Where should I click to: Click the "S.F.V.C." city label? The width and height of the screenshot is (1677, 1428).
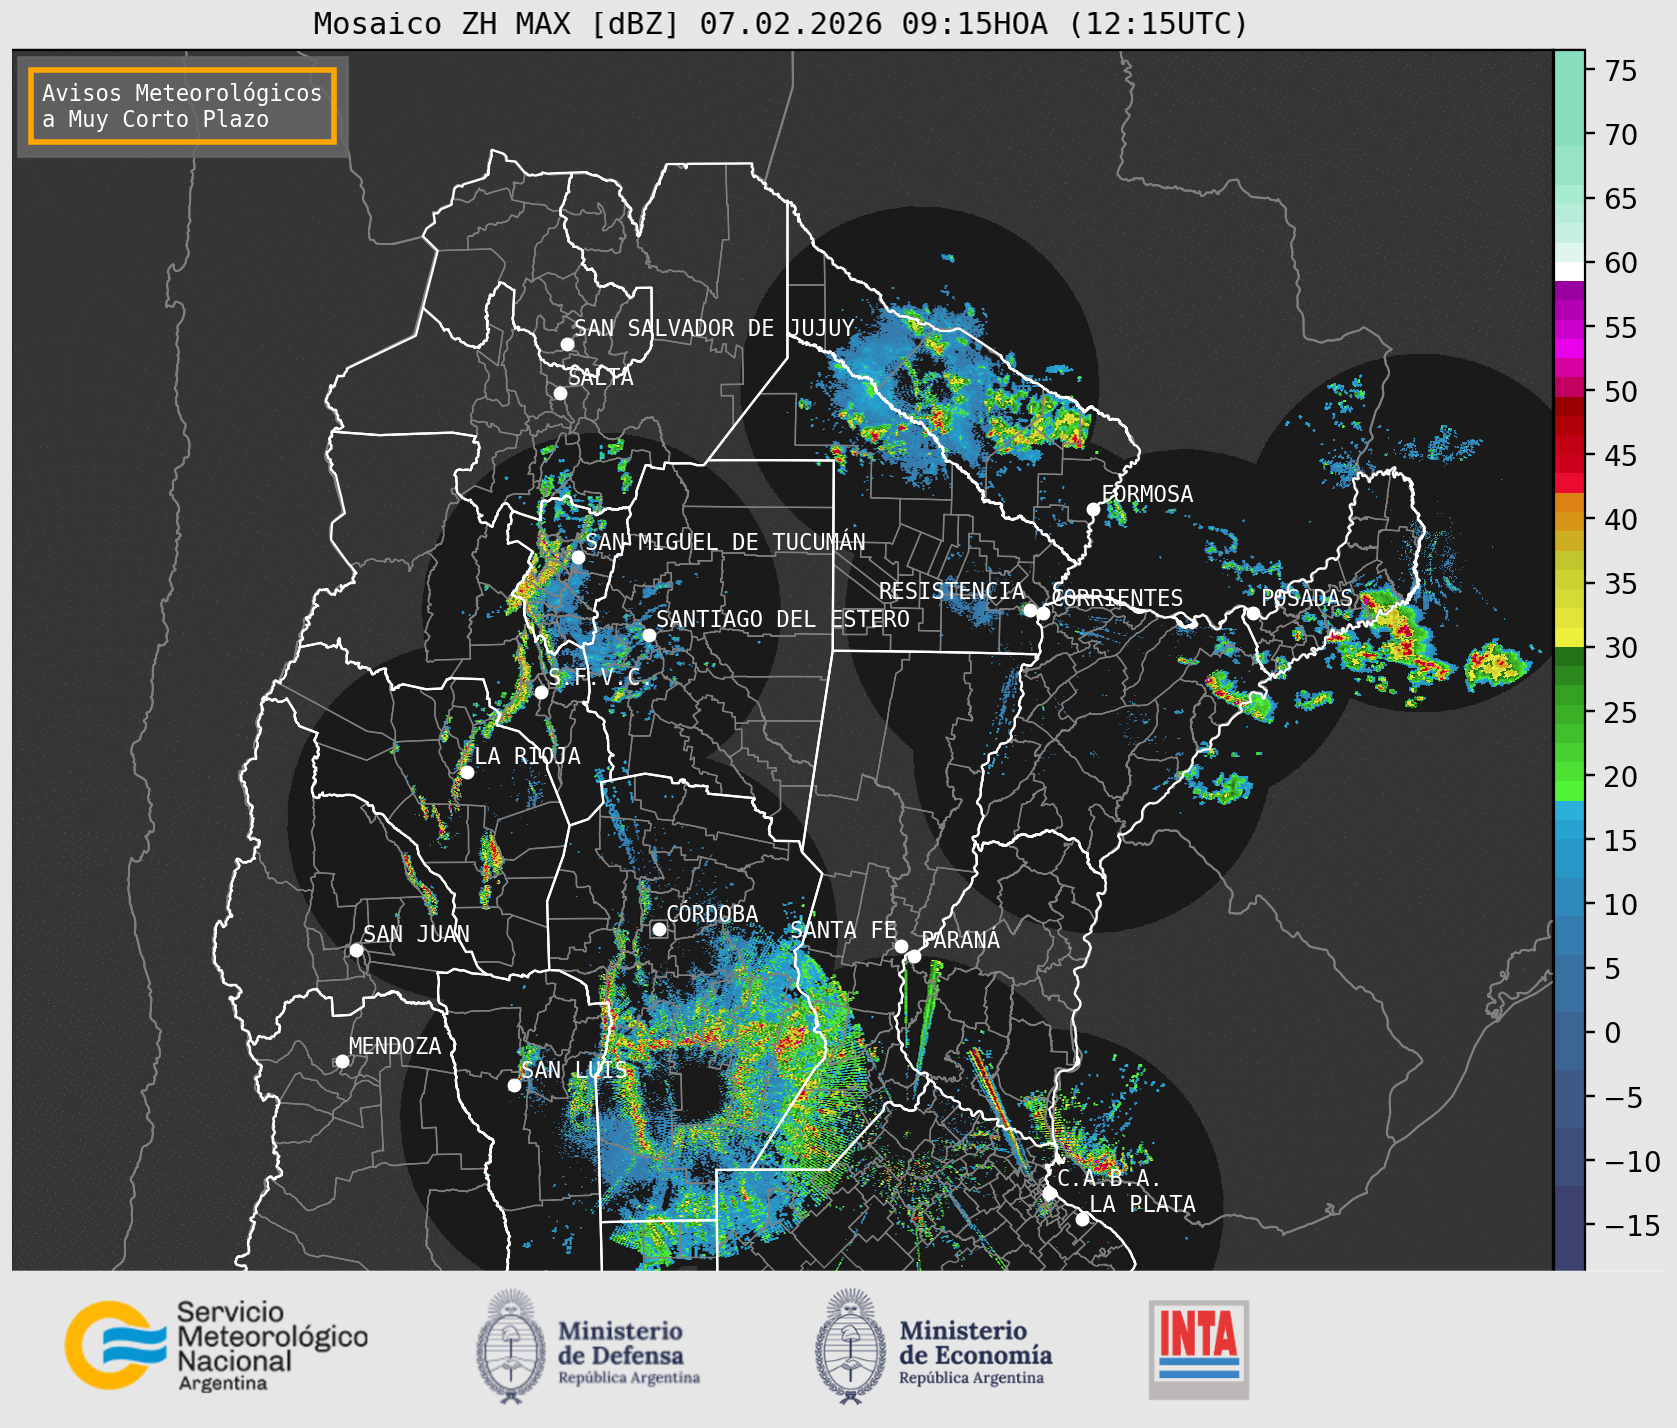coord(599,678)
